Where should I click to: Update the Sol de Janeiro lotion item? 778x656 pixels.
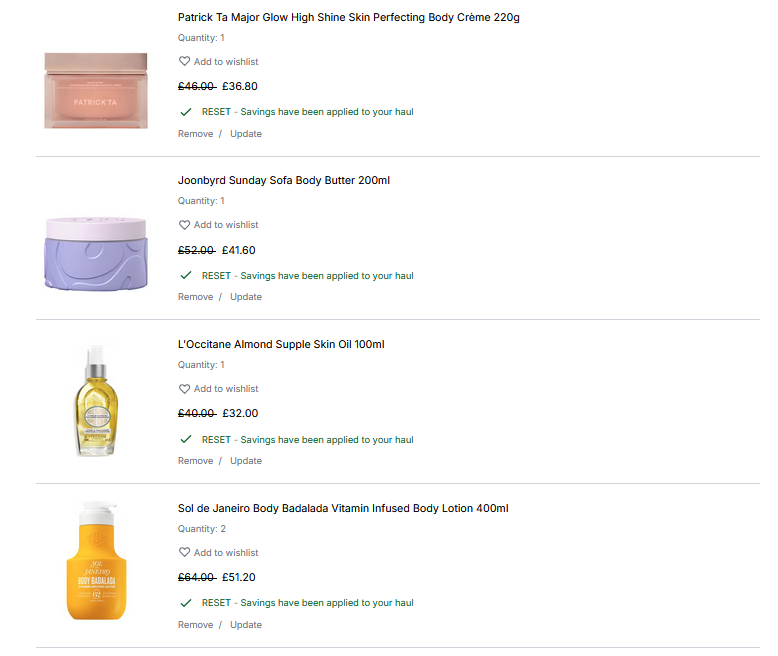(246, 625)
